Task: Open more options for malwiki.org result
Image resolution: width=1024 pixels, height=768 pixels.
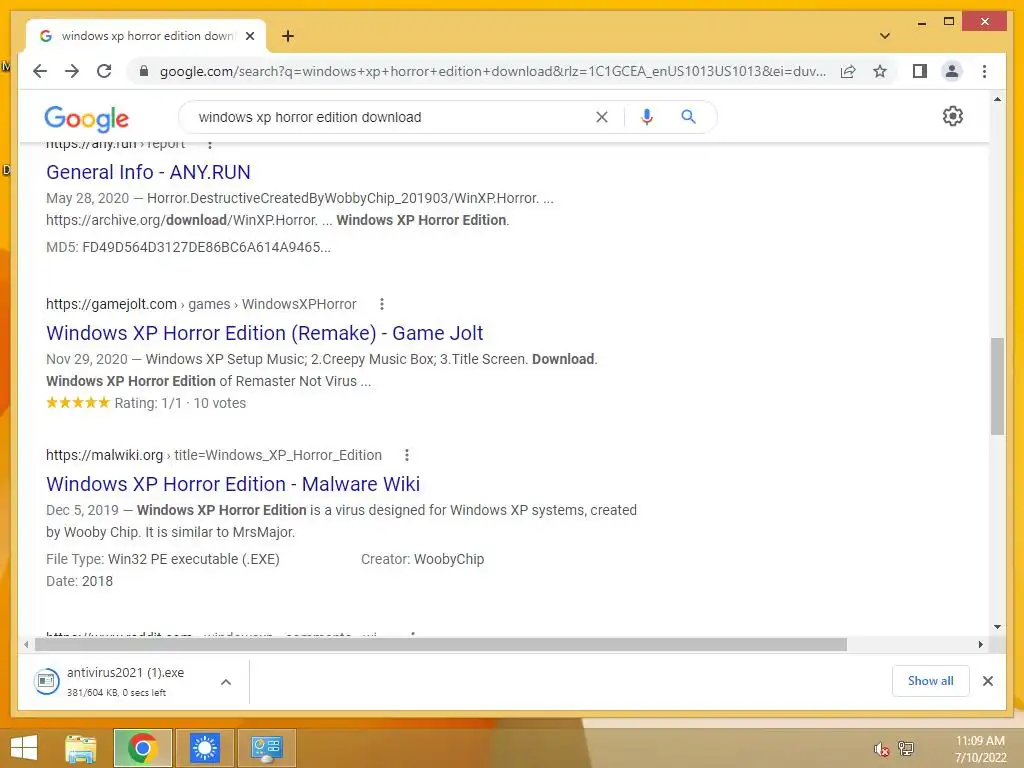Action: click(x=407, y=455)
